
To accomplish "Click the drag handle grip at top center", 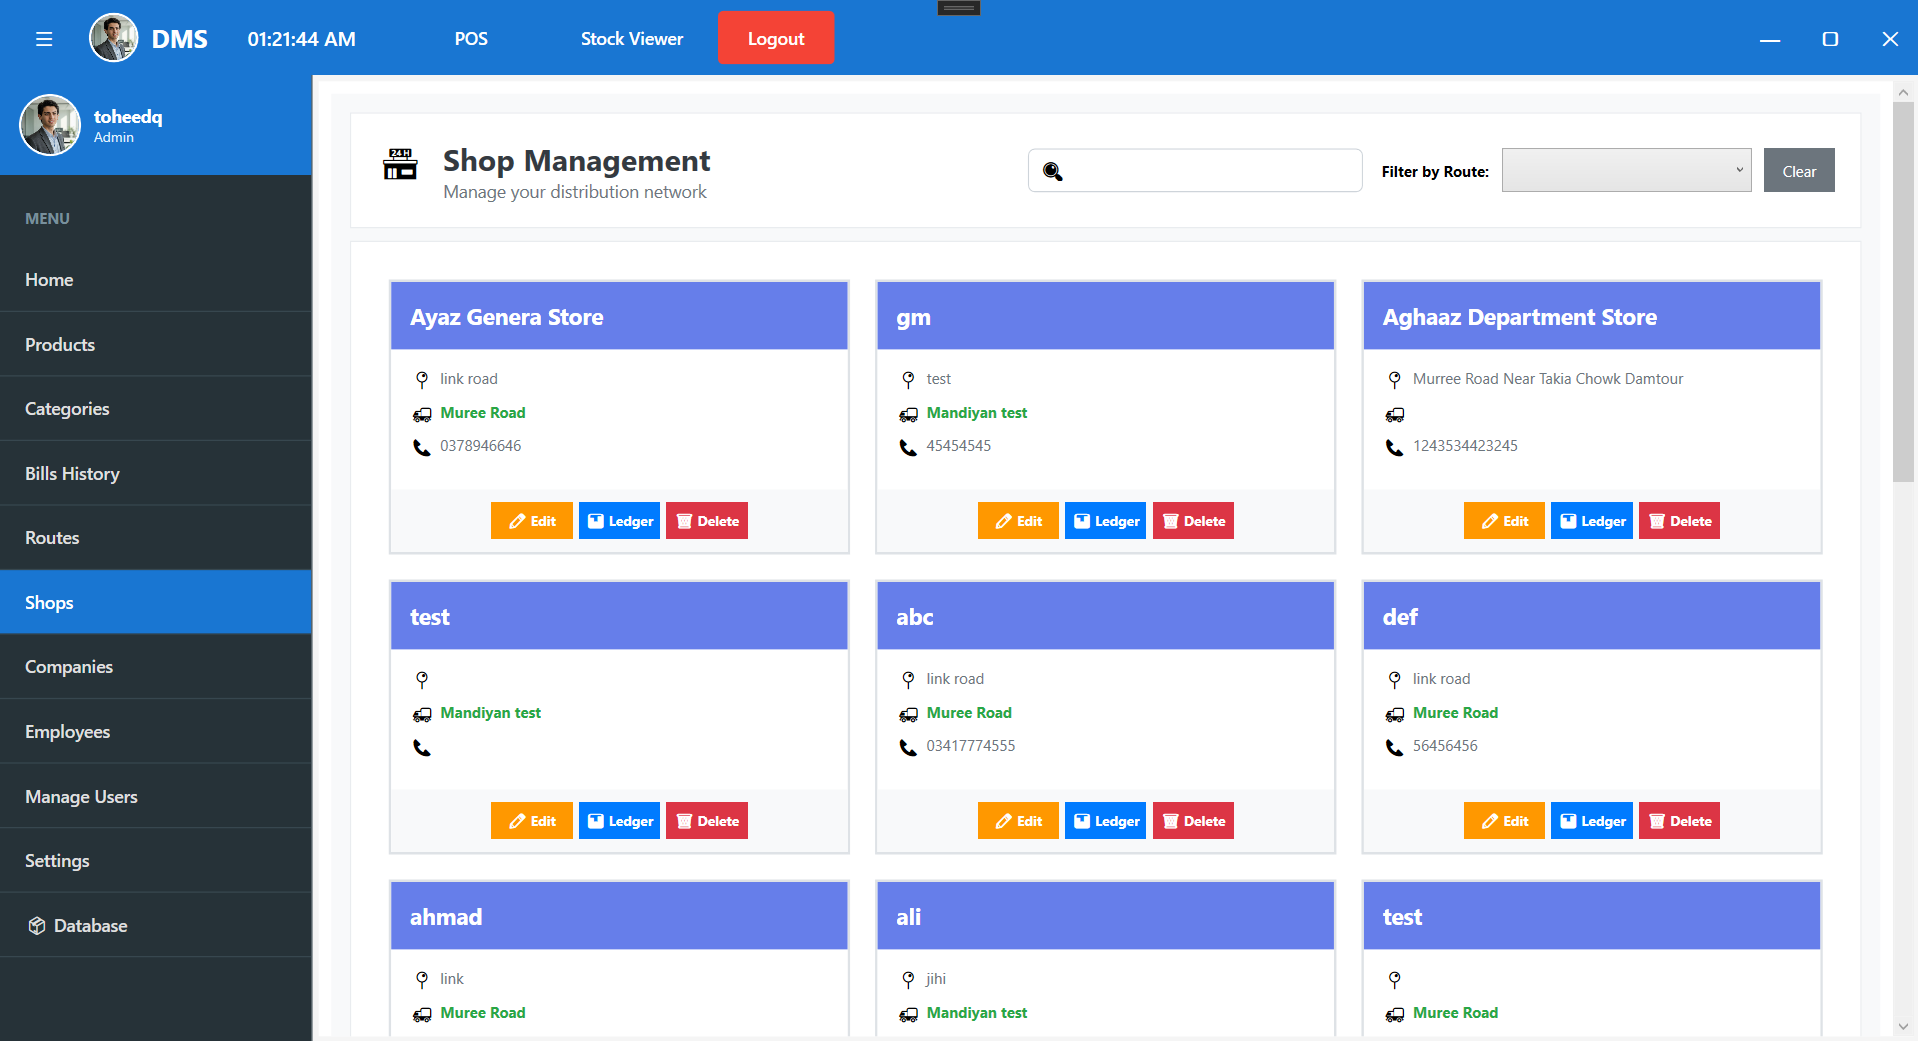I will pyautogui.click(x=959, y=8).
